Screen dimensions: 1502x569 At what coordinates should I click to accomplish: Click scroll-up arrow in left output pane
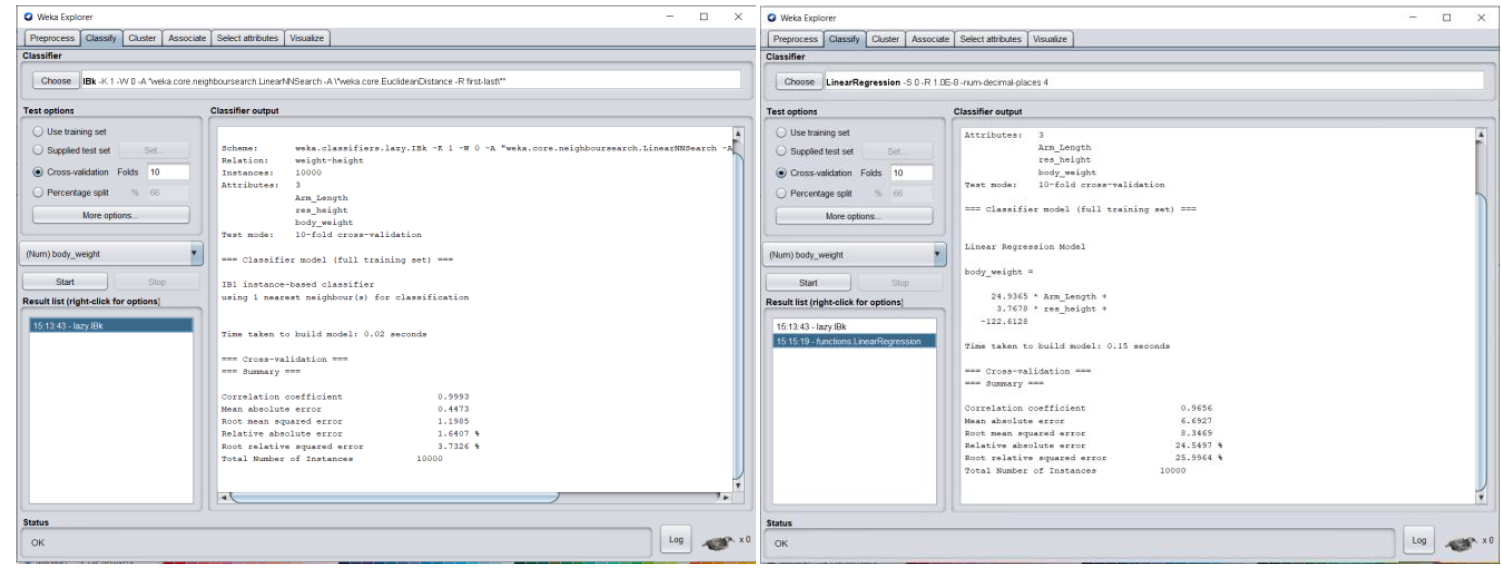pos(740,132)
